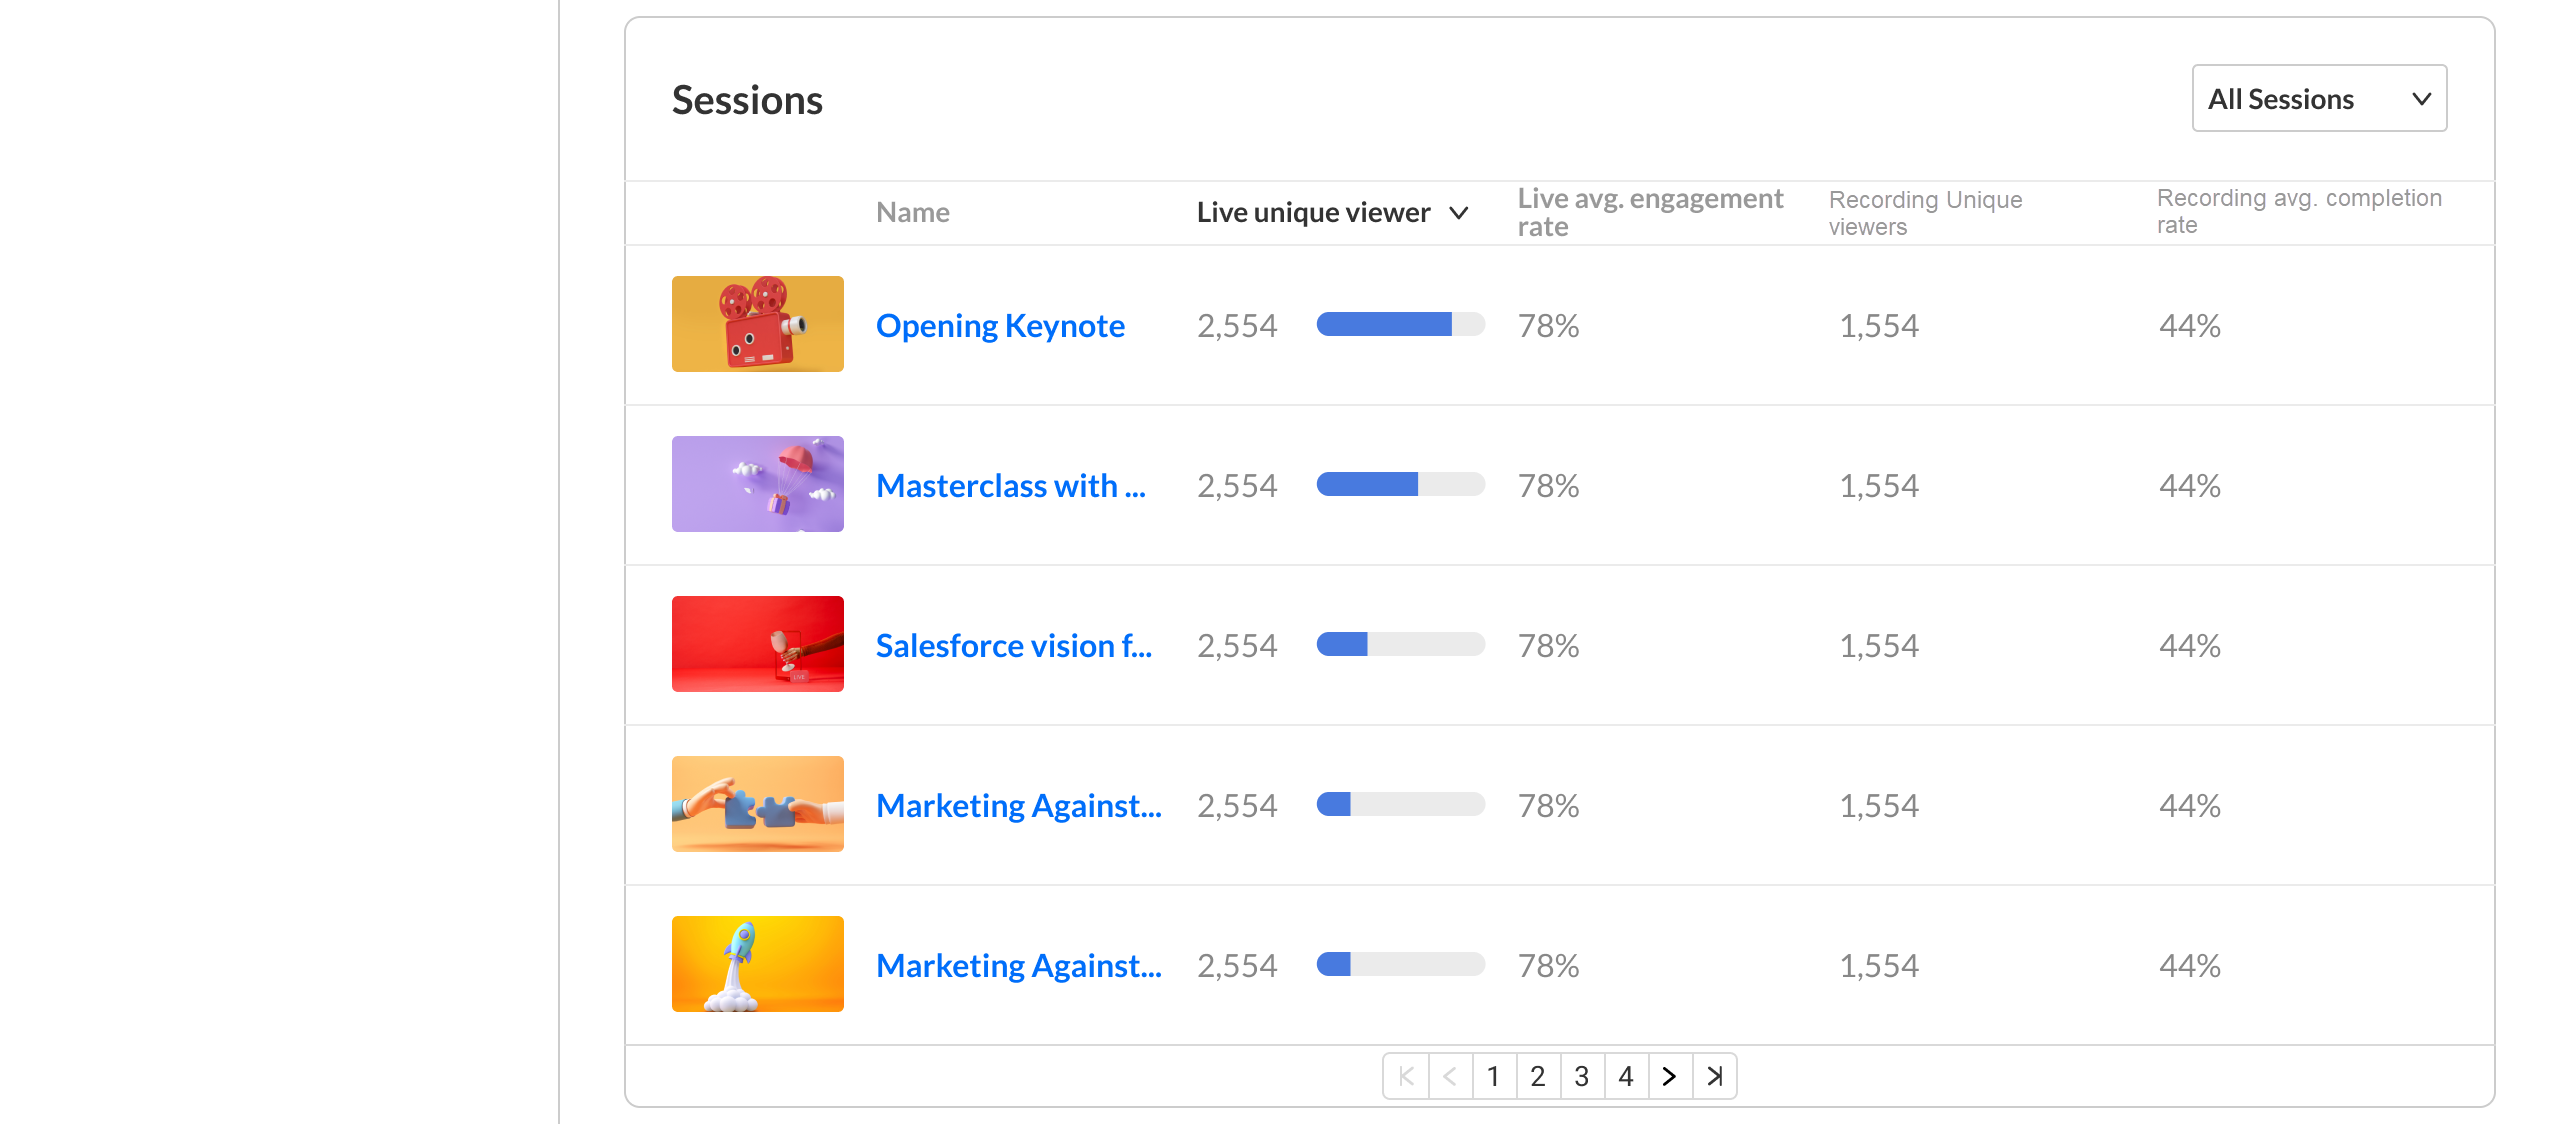This screenshot has height=1124, width=2560.
Task: Click 1,554 recording viewers in Opening Keynote row
Action: (1879, 325)
